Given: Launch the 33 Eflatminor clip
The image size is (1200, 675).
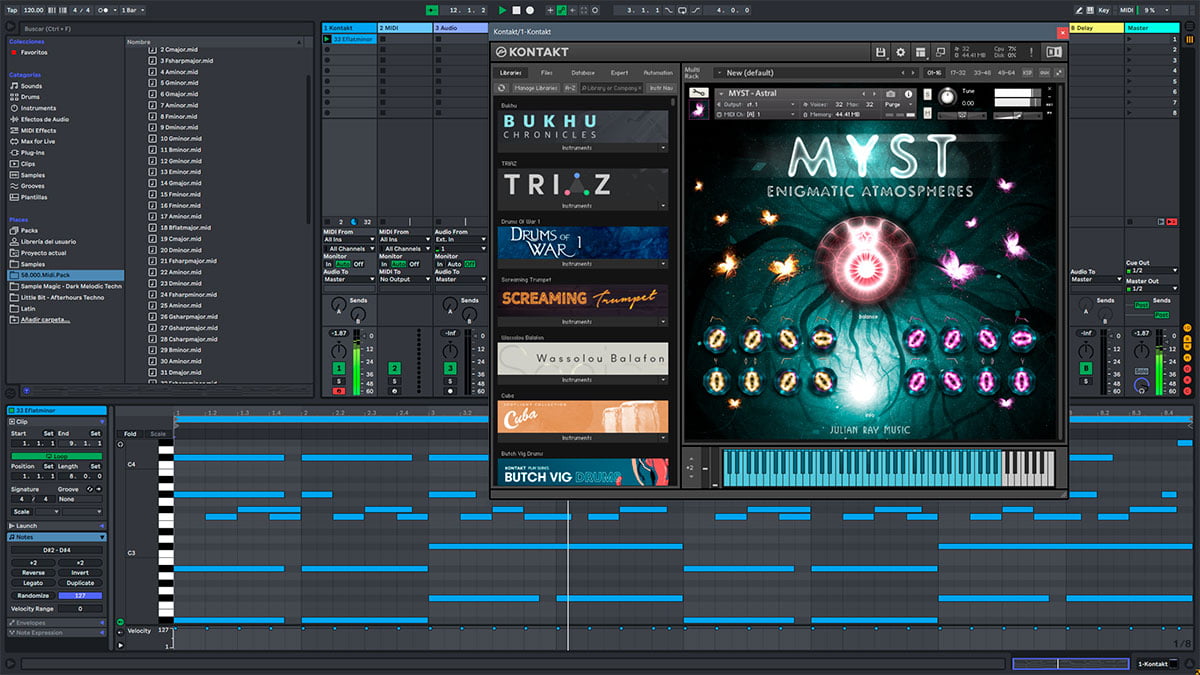Looking at the screenshot, I should pos(326,39).
